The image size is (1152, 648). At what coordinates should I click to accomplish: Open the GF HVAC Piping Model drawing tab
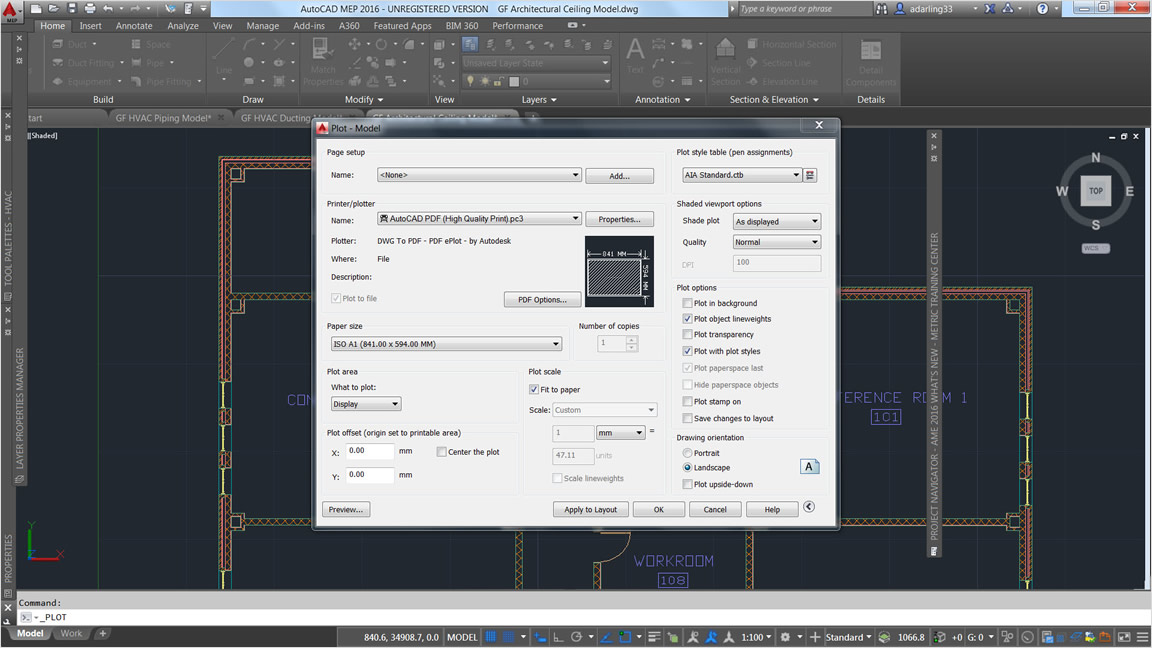click(x=163, y=118)
